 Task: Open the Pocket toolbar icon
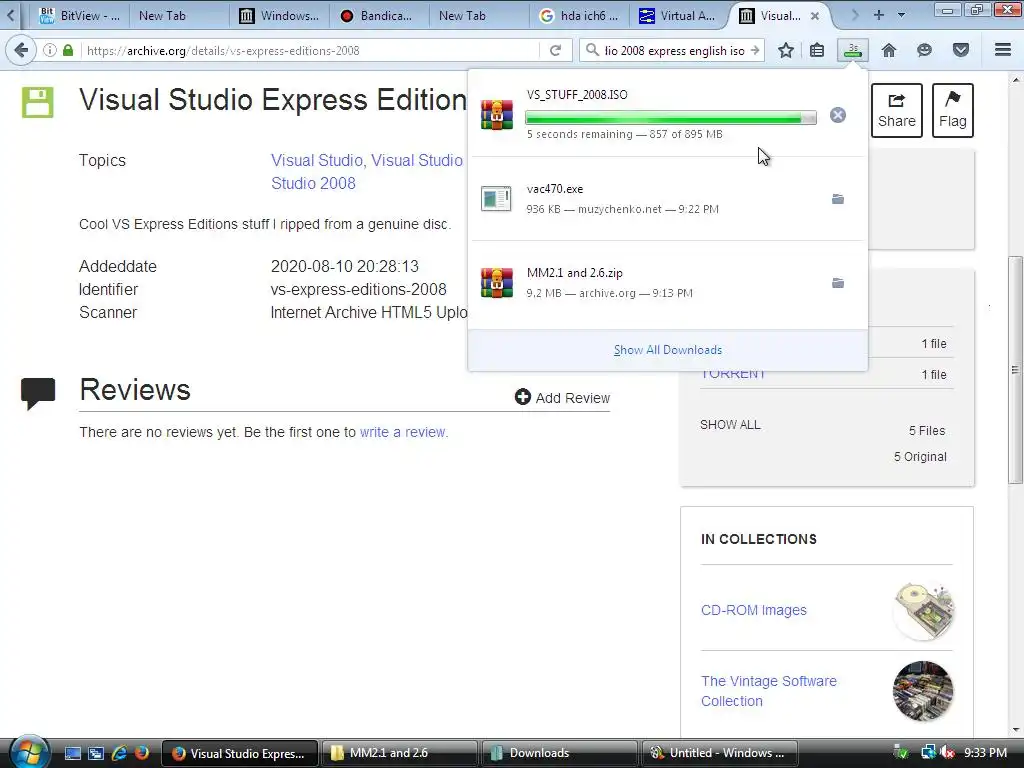(961, 50)
